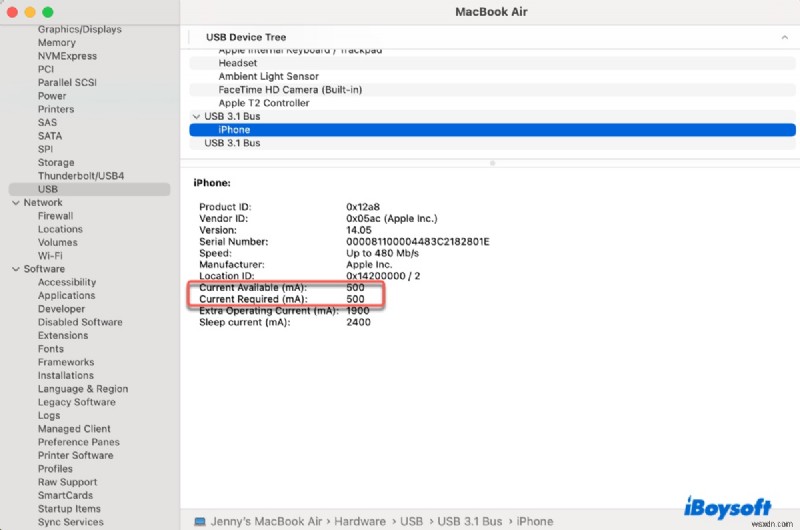Open Profiles in sidebar
800x530 pixels.
[x=55, y=468]
